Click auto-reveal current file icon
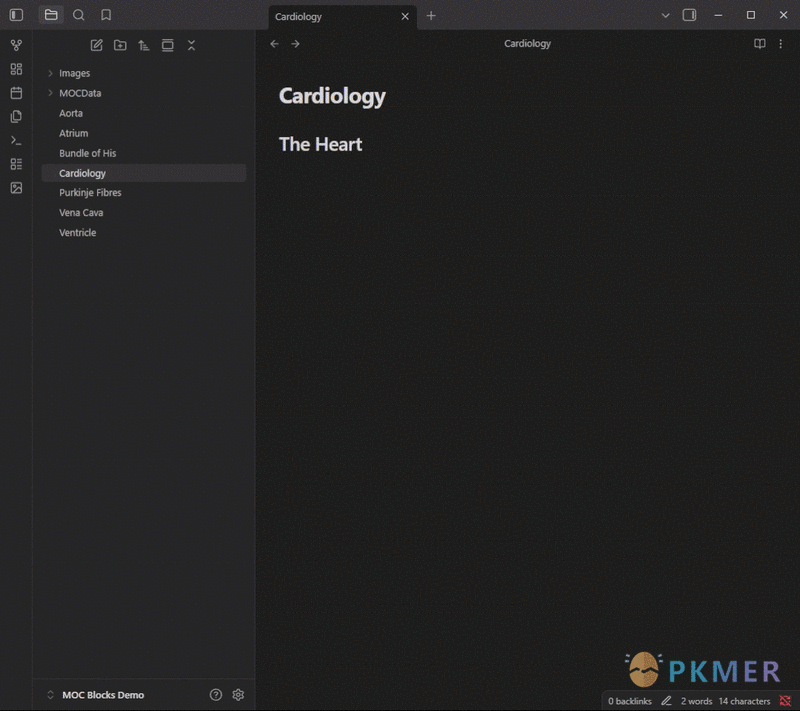 pyautogui.click(x=168, y=45)
